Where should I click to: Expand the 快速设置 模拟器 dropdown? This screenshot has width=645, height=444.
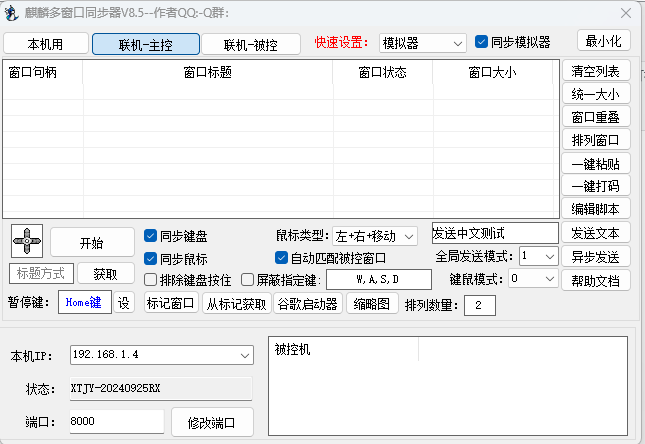pos(423,43)
